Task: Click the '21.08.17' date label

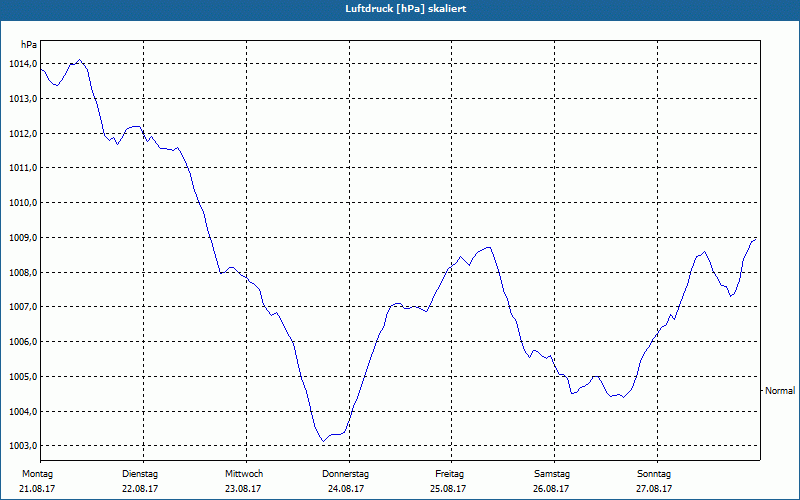Action: point(37,489)
